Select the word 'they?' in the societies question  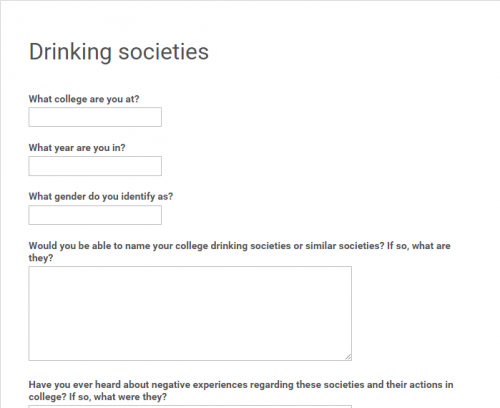tap(41, 258)
